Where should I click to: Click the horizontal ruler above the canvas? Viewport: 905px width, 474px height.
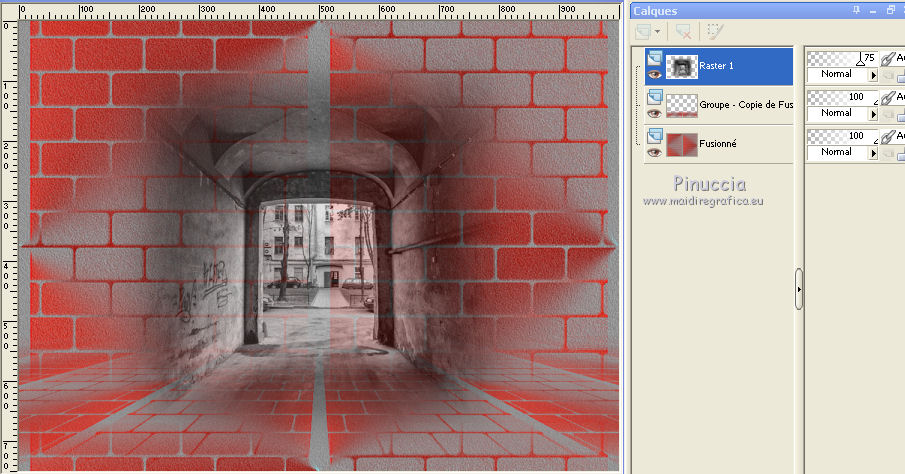click(x=317, y=11)
